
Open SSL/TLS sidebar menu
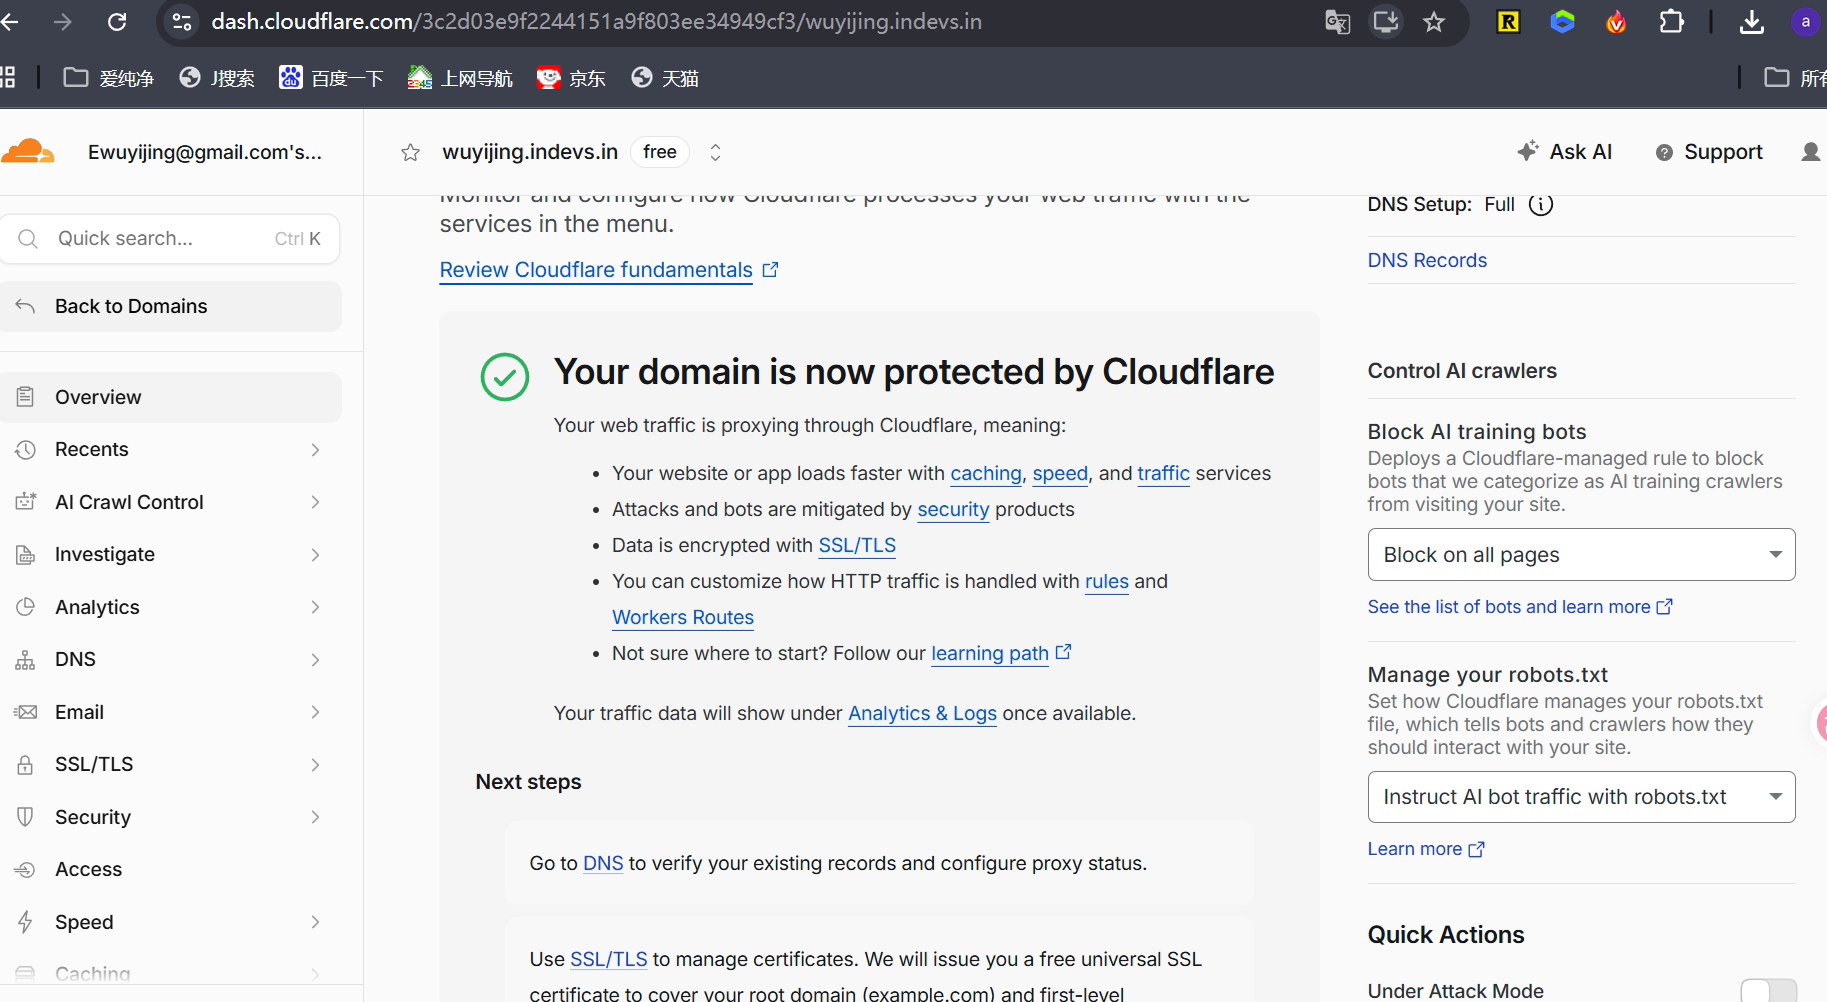click(171, 765)
